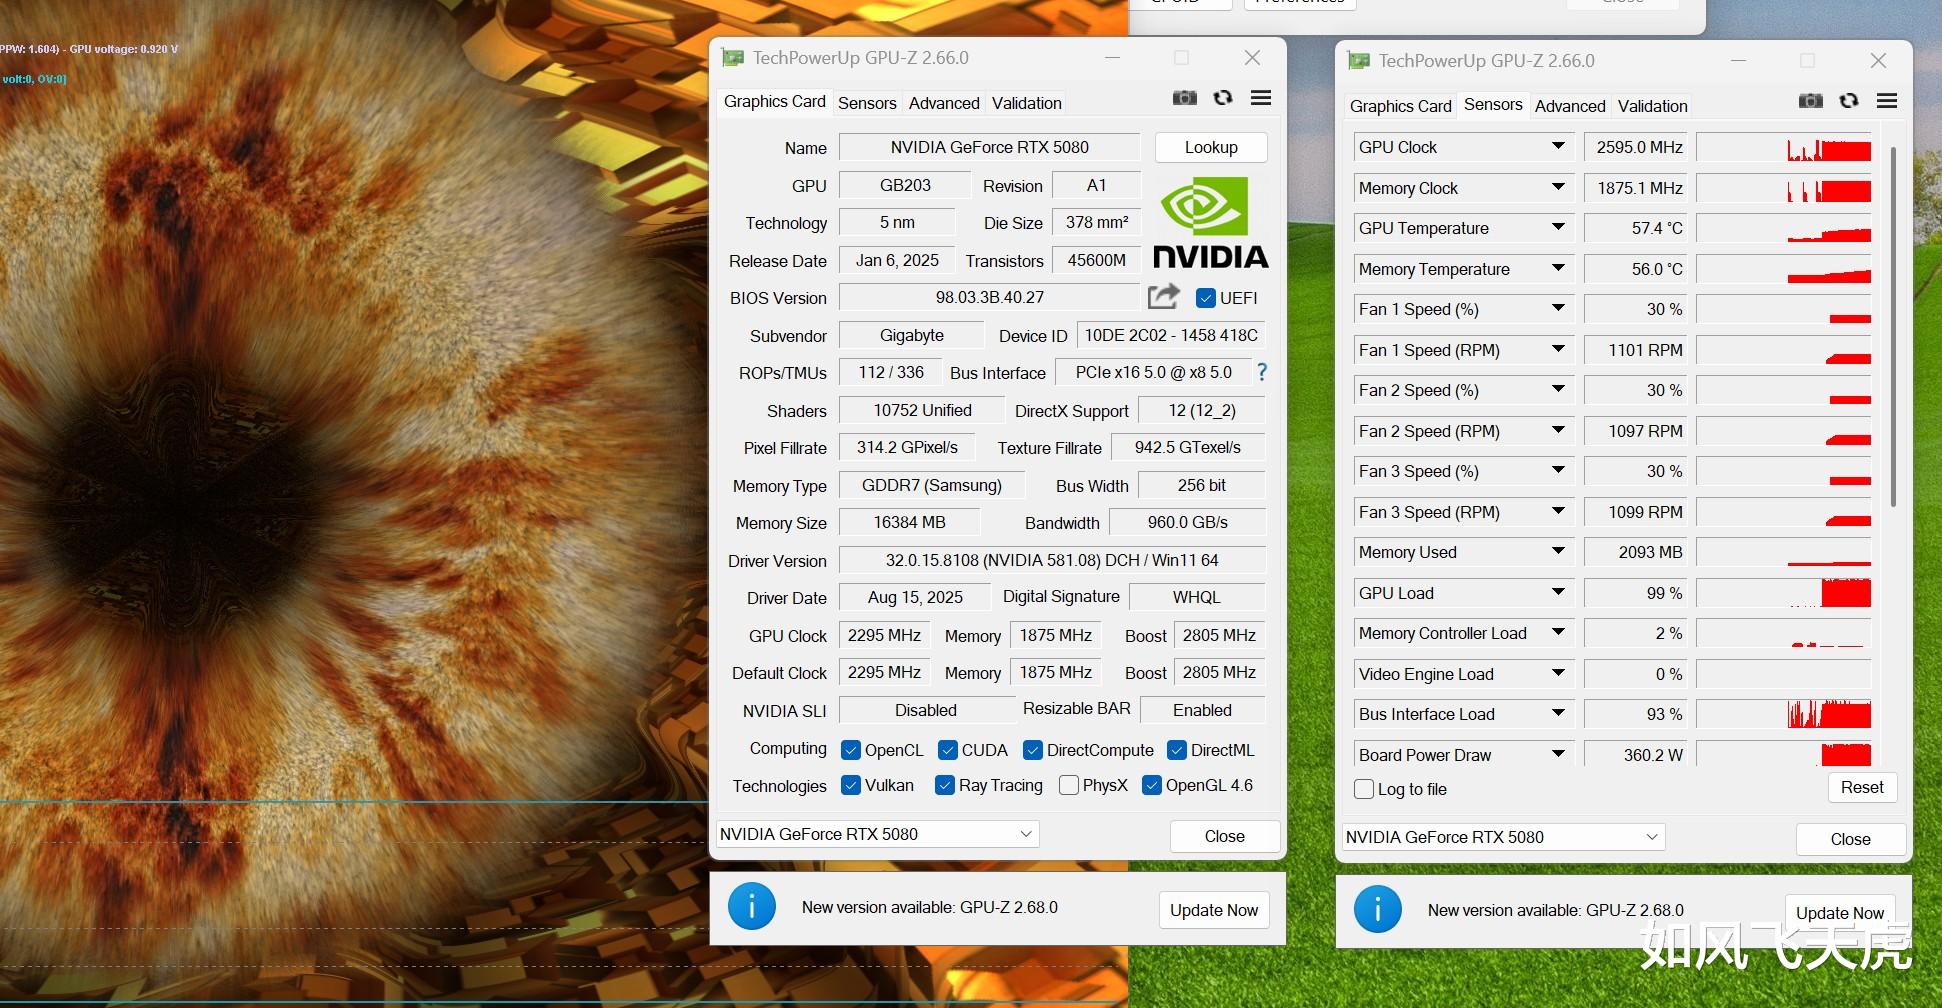Open GPU selector dropdown in Sensors window
1942x1008 pixels.
[1503, 837]
